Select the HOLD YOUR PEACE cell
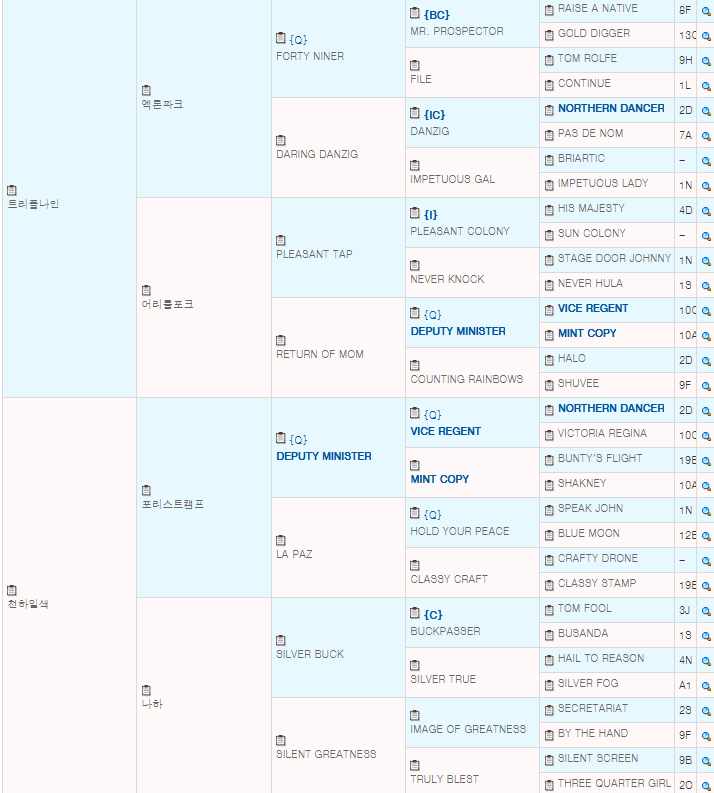 (x=472, y=522)
